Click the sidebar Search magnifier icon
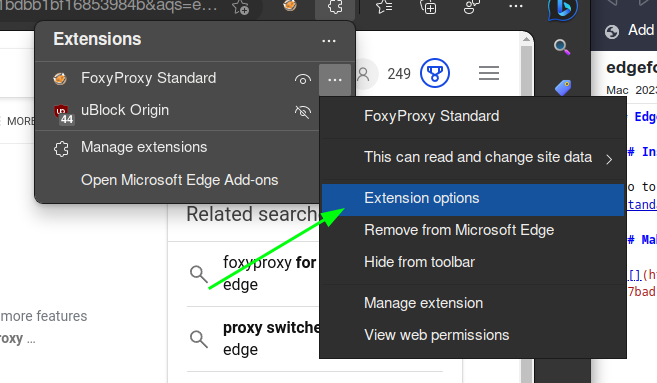 point(562,47)
